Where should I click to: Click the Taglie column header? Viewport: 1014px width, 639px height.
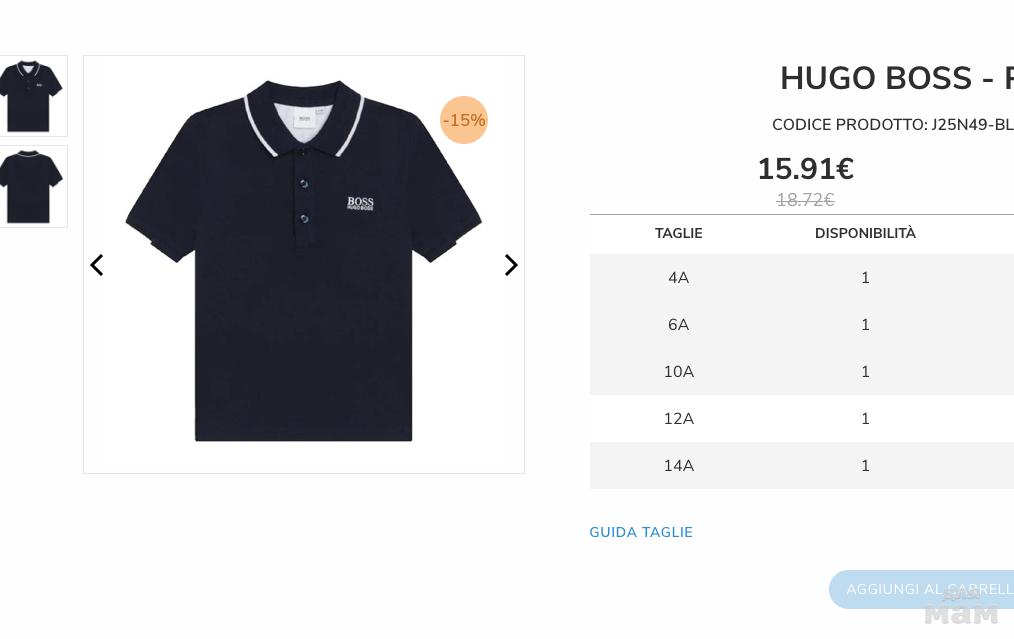tap(678, 233)
